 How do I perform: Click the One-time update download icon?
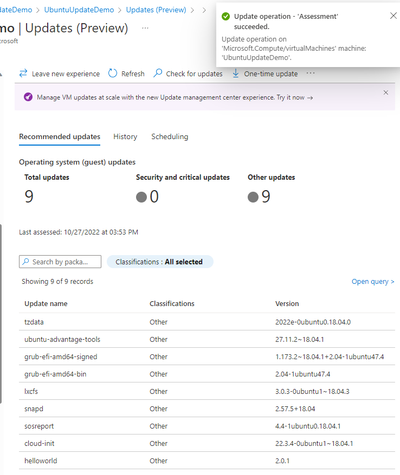click(235, 73)
